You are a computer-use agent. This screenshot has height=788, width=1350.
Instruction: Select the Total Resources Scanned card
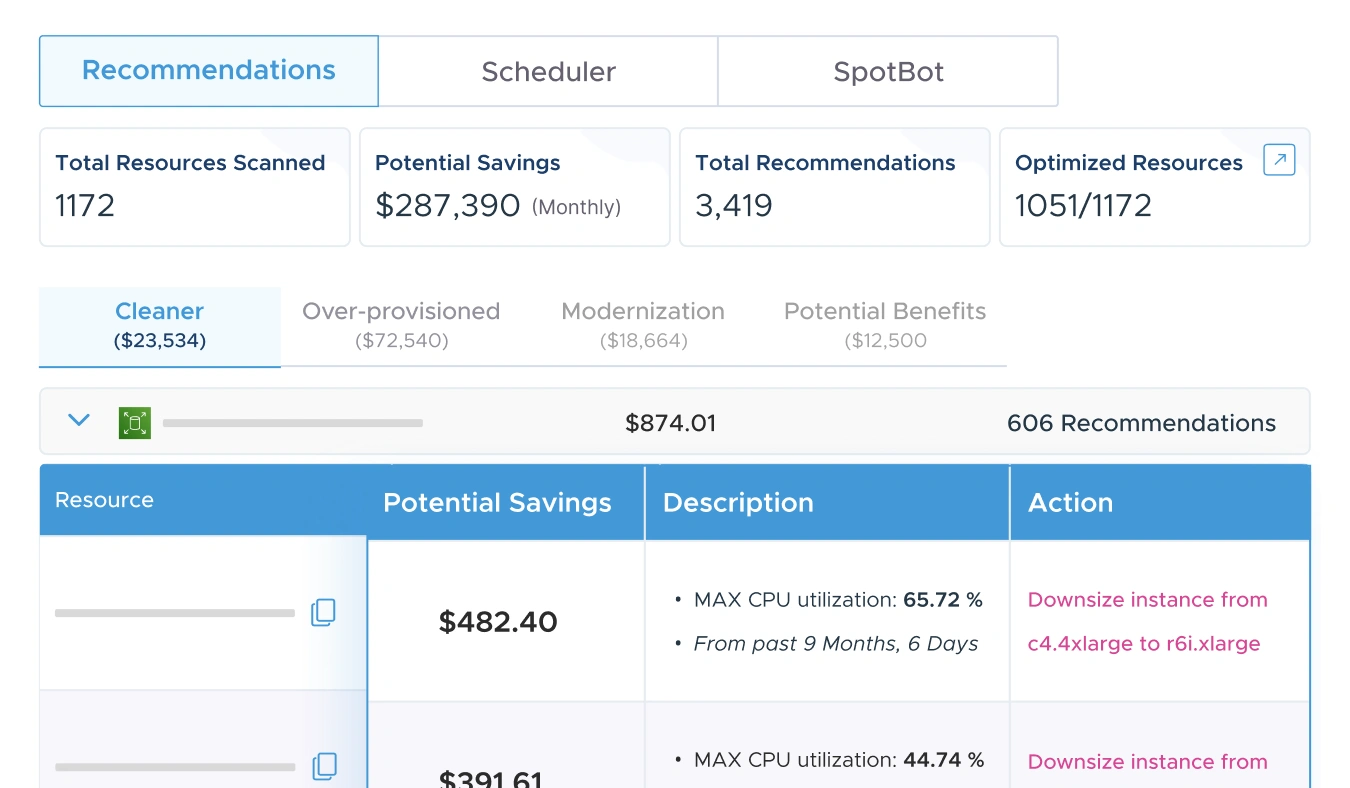(x=194, y=186)
